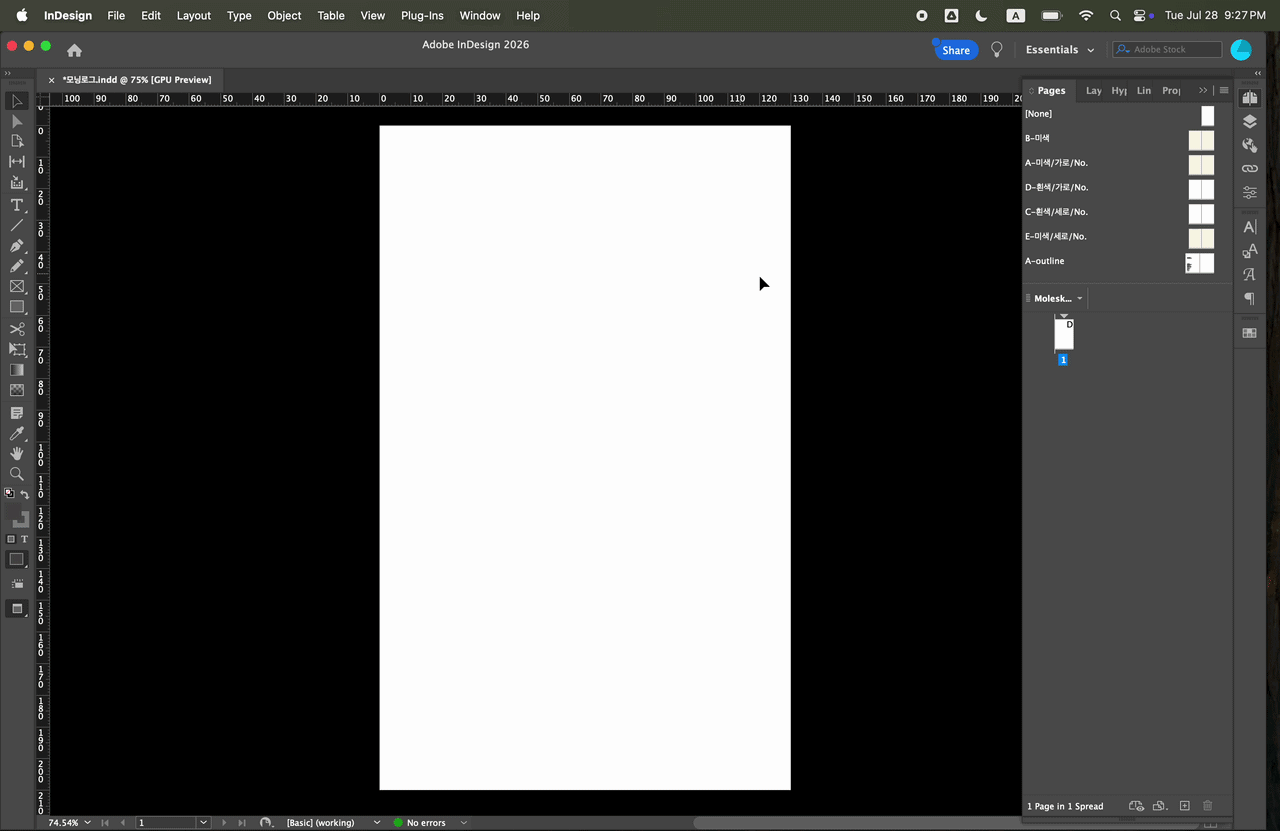Open the Character Styles dock icon
The width and height of the screenshot is (1280, 831).
click(1249, 251)
